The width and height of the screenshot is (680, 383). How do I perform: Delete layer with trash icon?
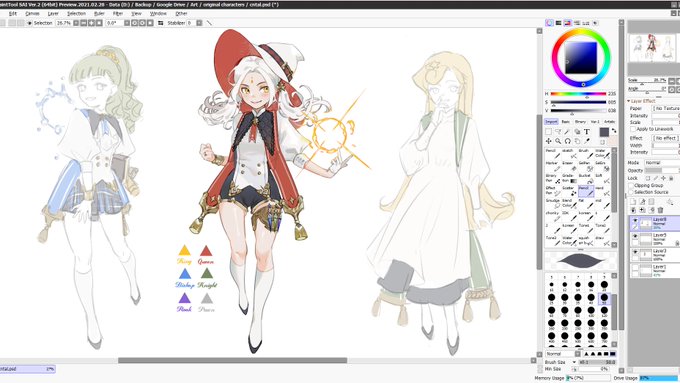click(x=660, y=210)
